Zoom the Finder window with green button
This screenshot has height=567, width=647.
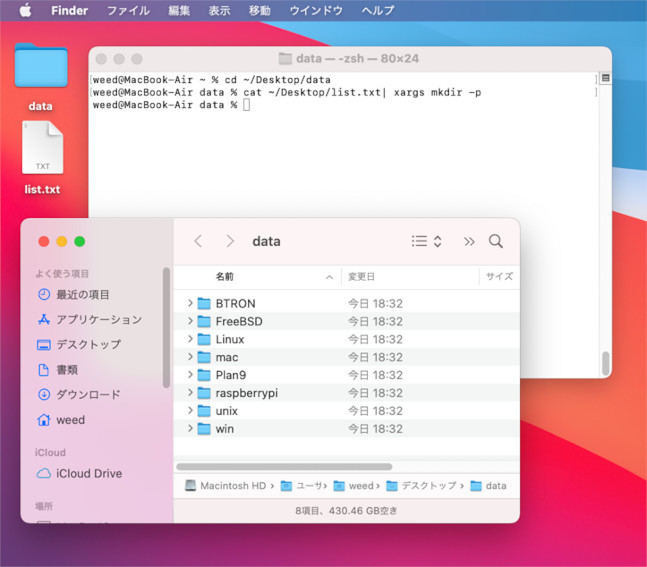[80, 241]
